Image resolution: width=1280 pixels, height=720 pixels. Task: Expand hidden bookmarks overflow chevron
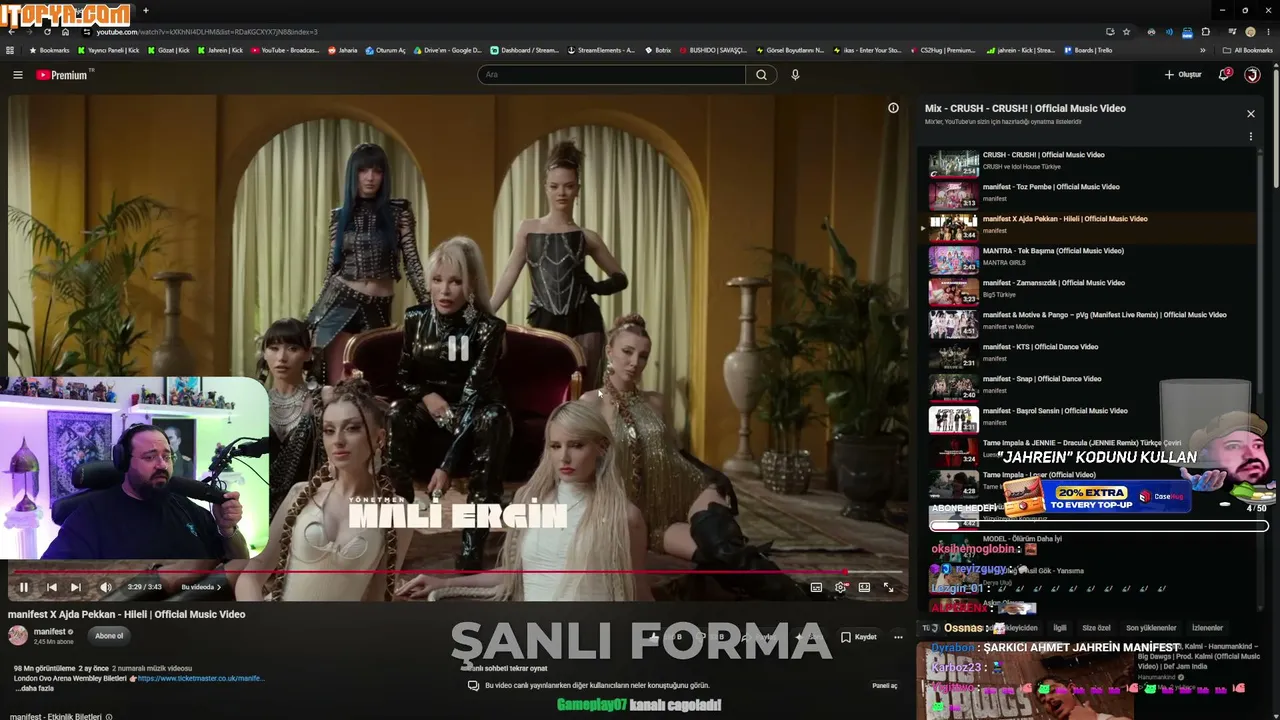pyautogui.click(x=1203, y=50)
